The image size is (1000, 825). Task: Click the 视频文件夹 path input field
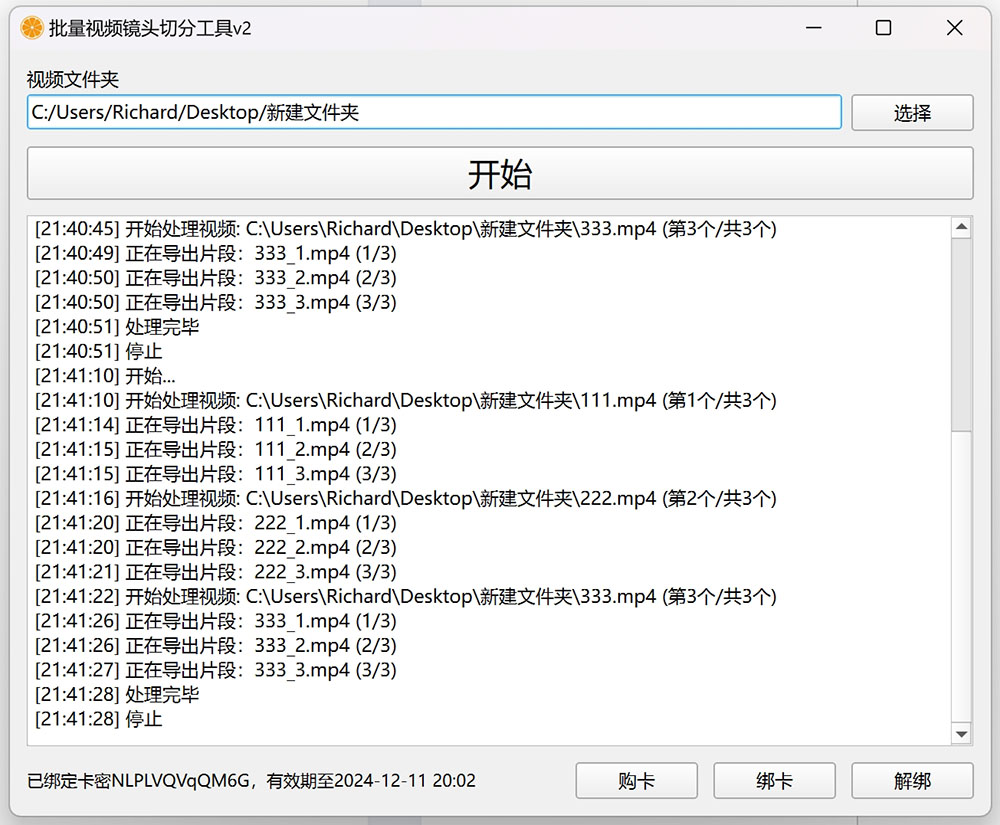(x=433, y=113)
